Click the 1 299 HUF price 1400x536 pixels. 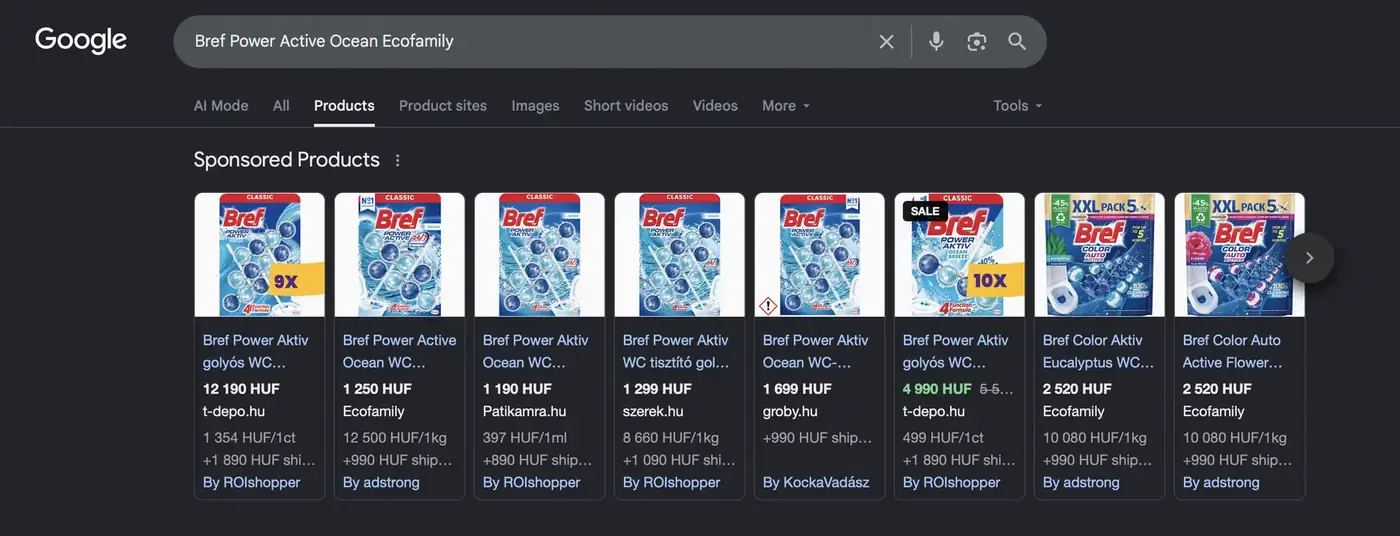click(x=657, y=389)
